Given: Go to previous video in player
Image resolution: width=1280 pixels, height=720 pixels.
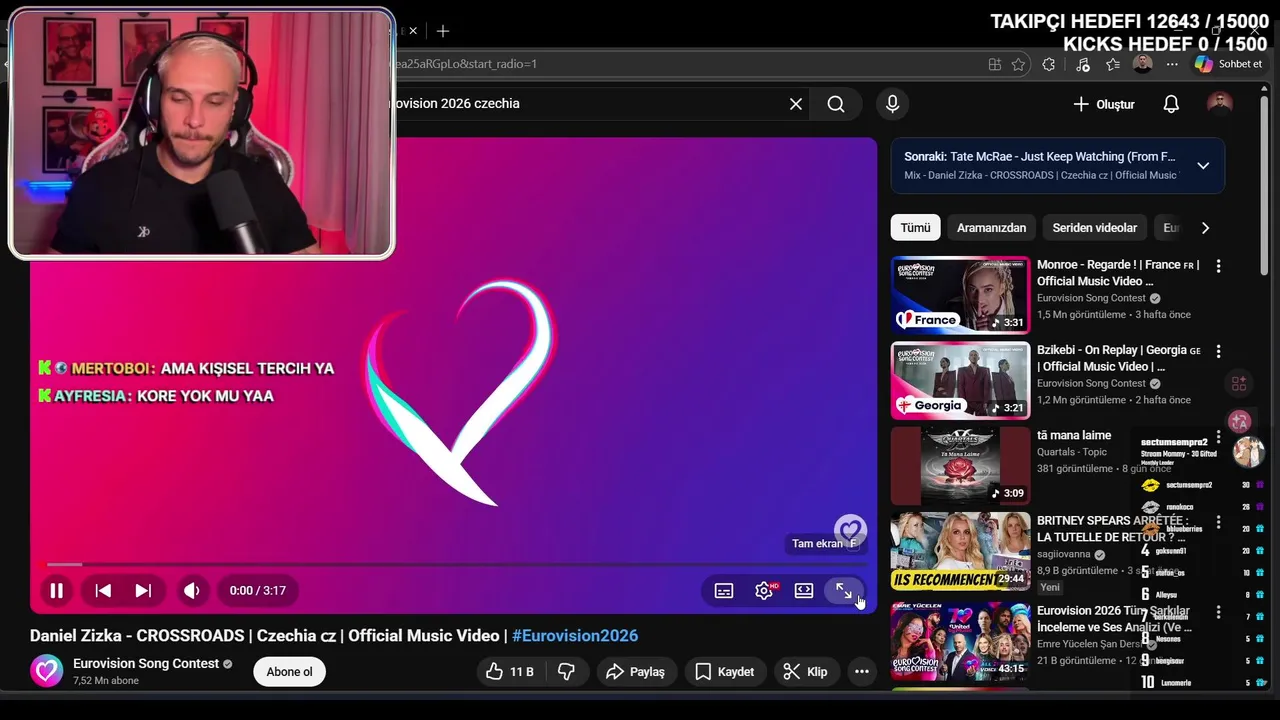Looking at the screenshot, I should pos(103,590).
